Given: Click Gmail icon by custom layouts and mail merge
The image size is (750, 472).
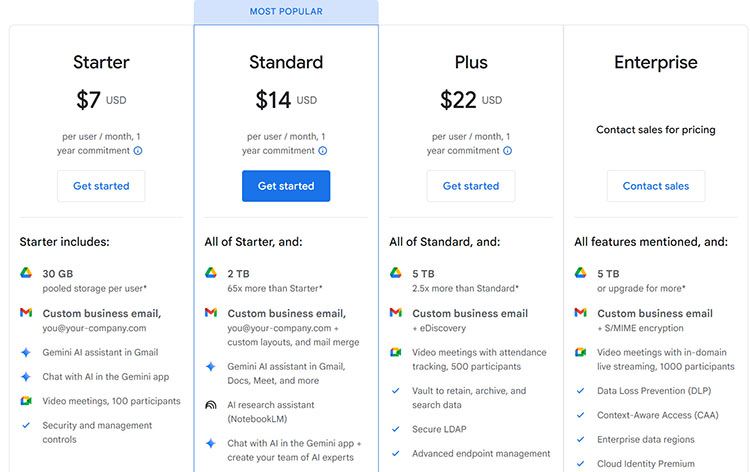Looking at the screenshot, I should point(211,313).
